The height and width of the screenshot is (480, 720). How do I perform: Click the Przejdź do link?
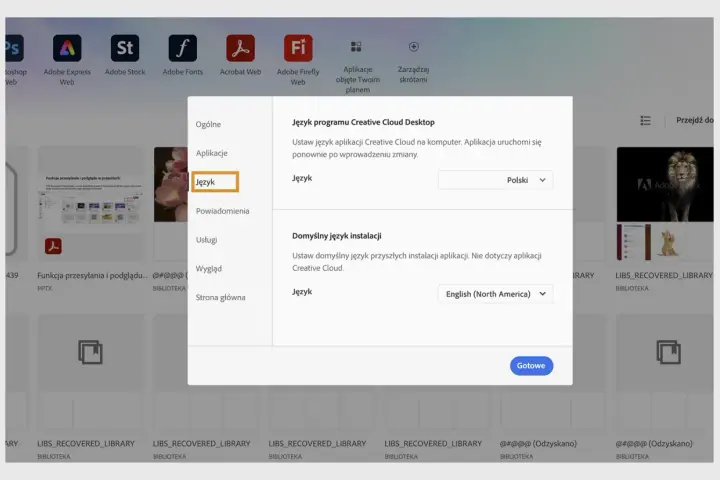tap(694, 120)
